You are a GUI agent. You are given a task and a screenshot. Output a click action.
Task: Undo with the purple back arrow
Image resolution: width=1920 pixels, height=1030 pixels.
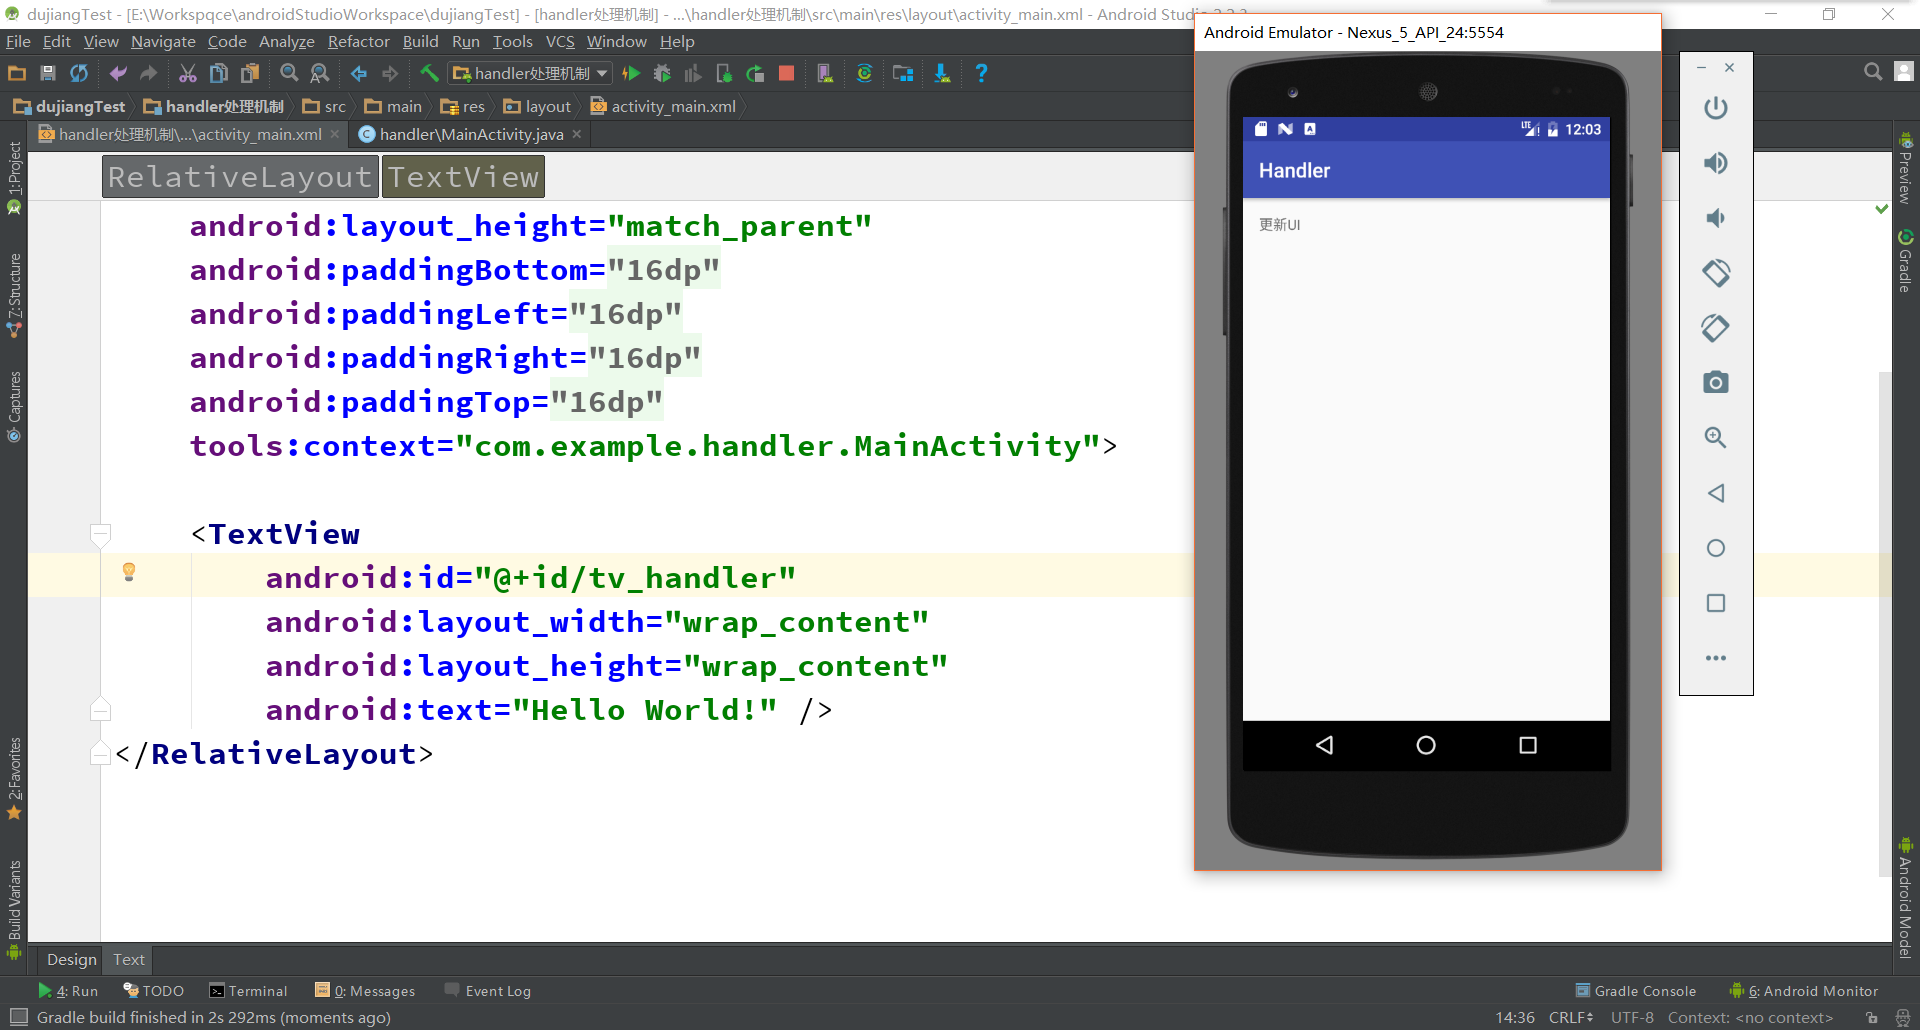click(x=118, y=73)
